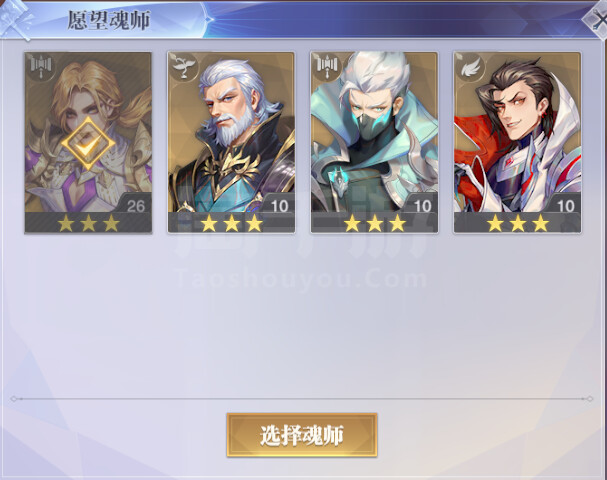Click the 愿望魂师 title header
Screen dimensions: 607x480
tap(109, 20)
